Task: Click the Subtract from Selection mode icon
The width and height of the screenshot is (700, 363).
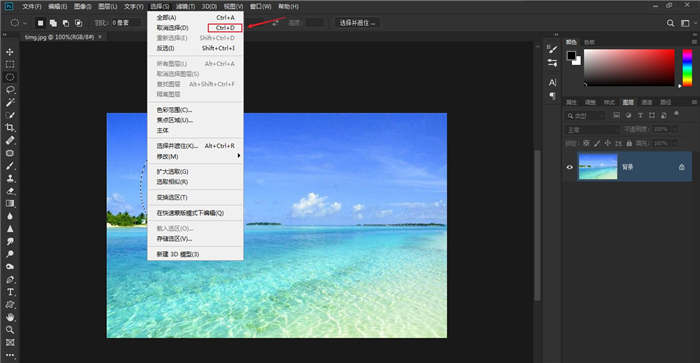Action: (66, 23)
